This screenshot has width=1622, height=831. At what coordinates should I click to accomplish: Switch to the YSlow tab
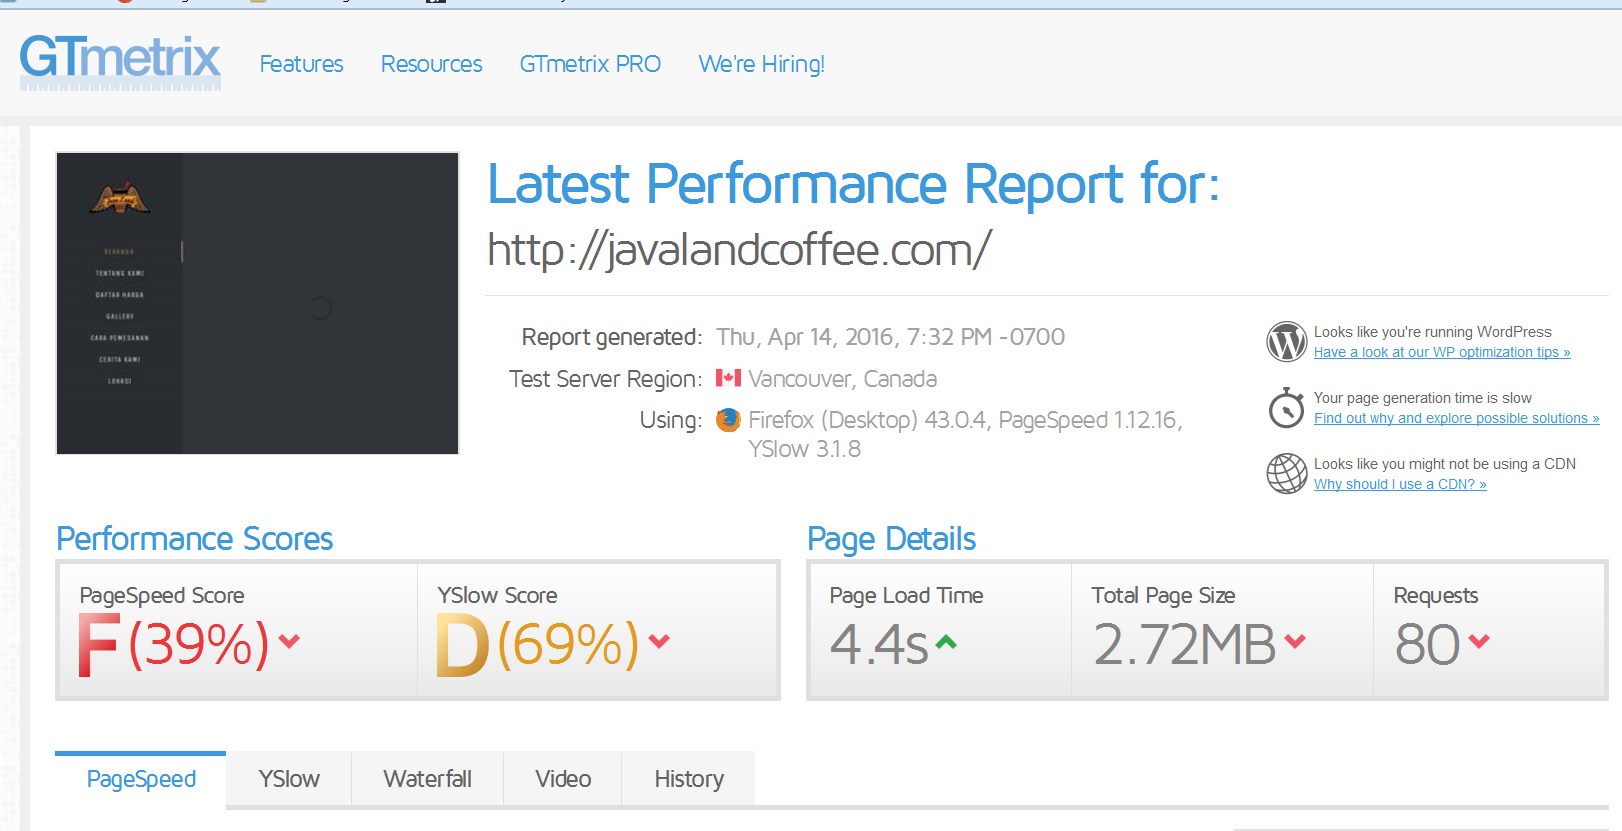pyautogui.click(x=289, y=779)
